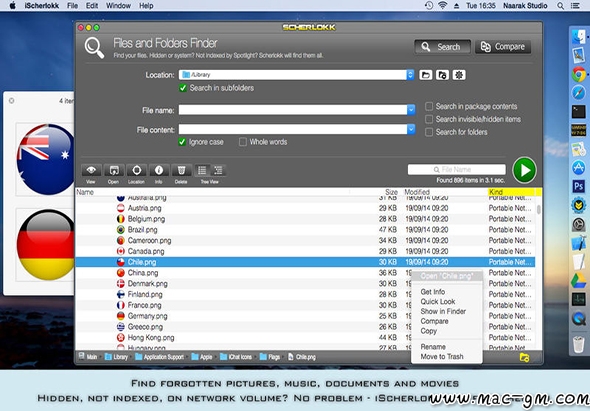Viewport: 590px width, 411px height.
Task: Start search with green play button
Action: tap(524, 170)
